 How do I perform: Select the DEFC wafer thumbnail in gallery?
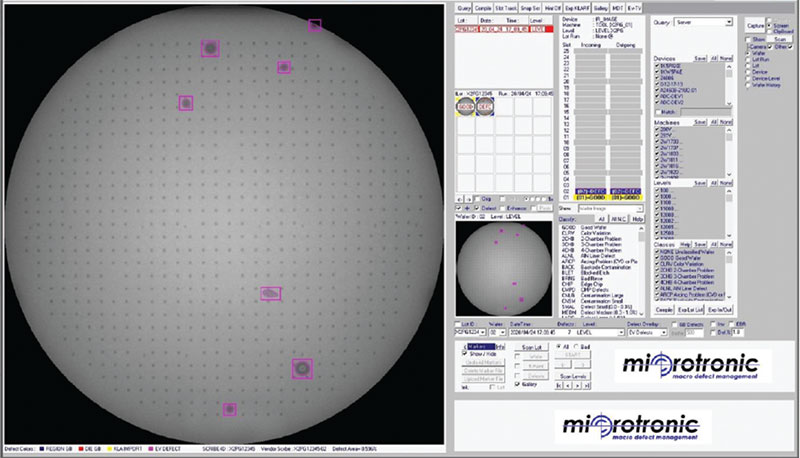click(x=485, y=107)
